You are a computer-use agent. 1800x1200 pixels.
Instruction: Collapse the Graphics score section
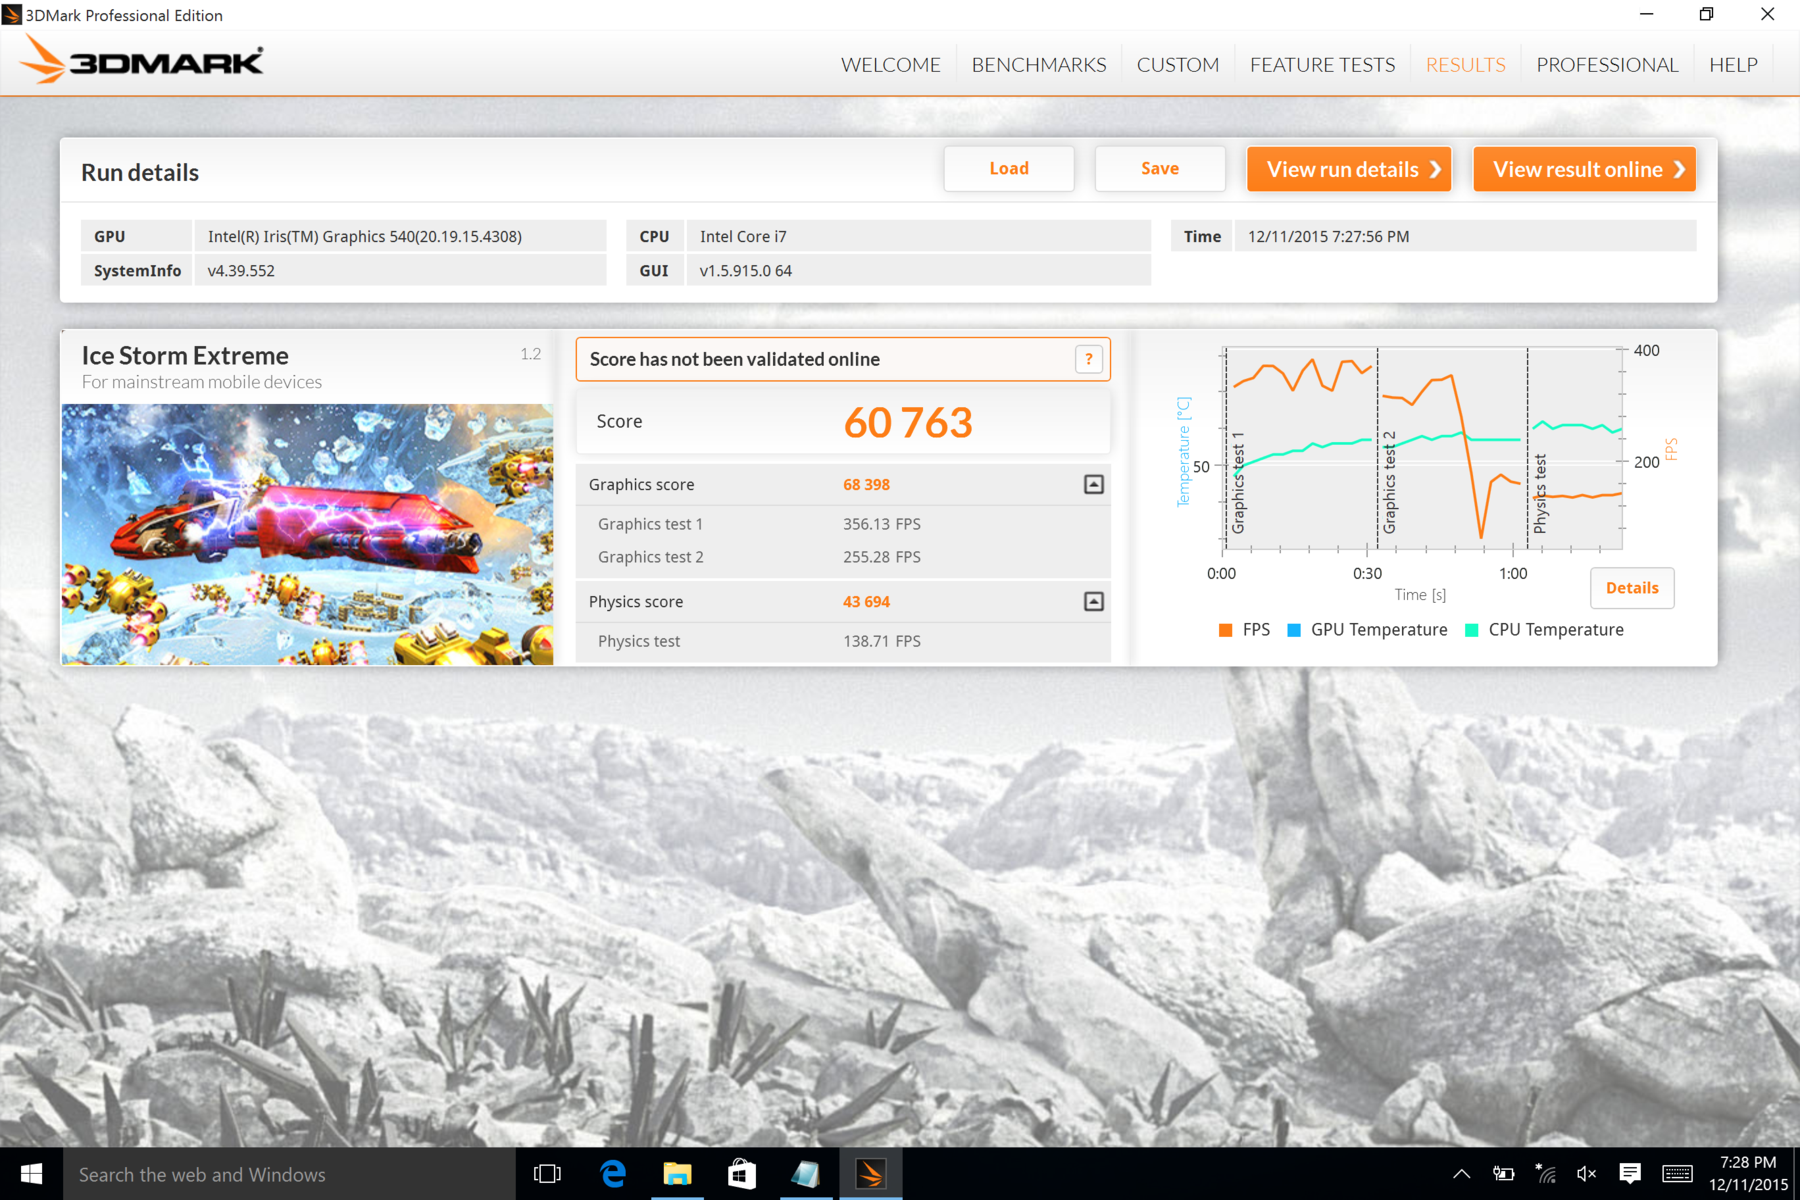click(x=1094, y=485)
